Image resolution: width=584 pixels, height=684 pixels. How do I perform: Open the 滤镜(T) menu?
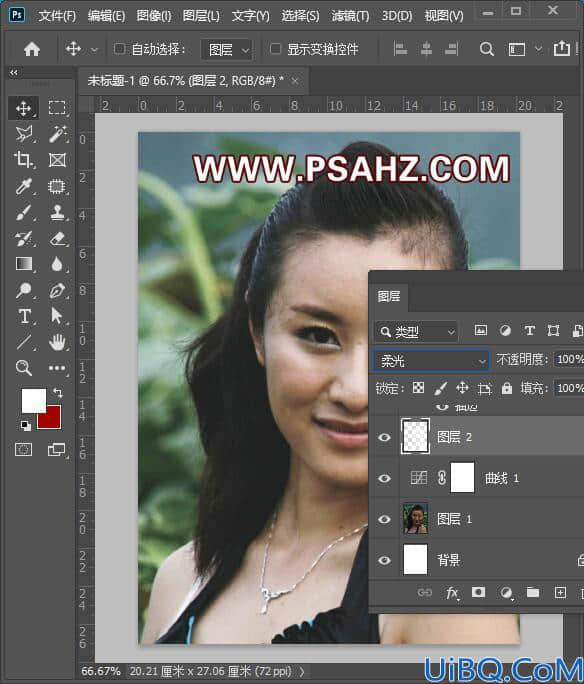point(350,16)
